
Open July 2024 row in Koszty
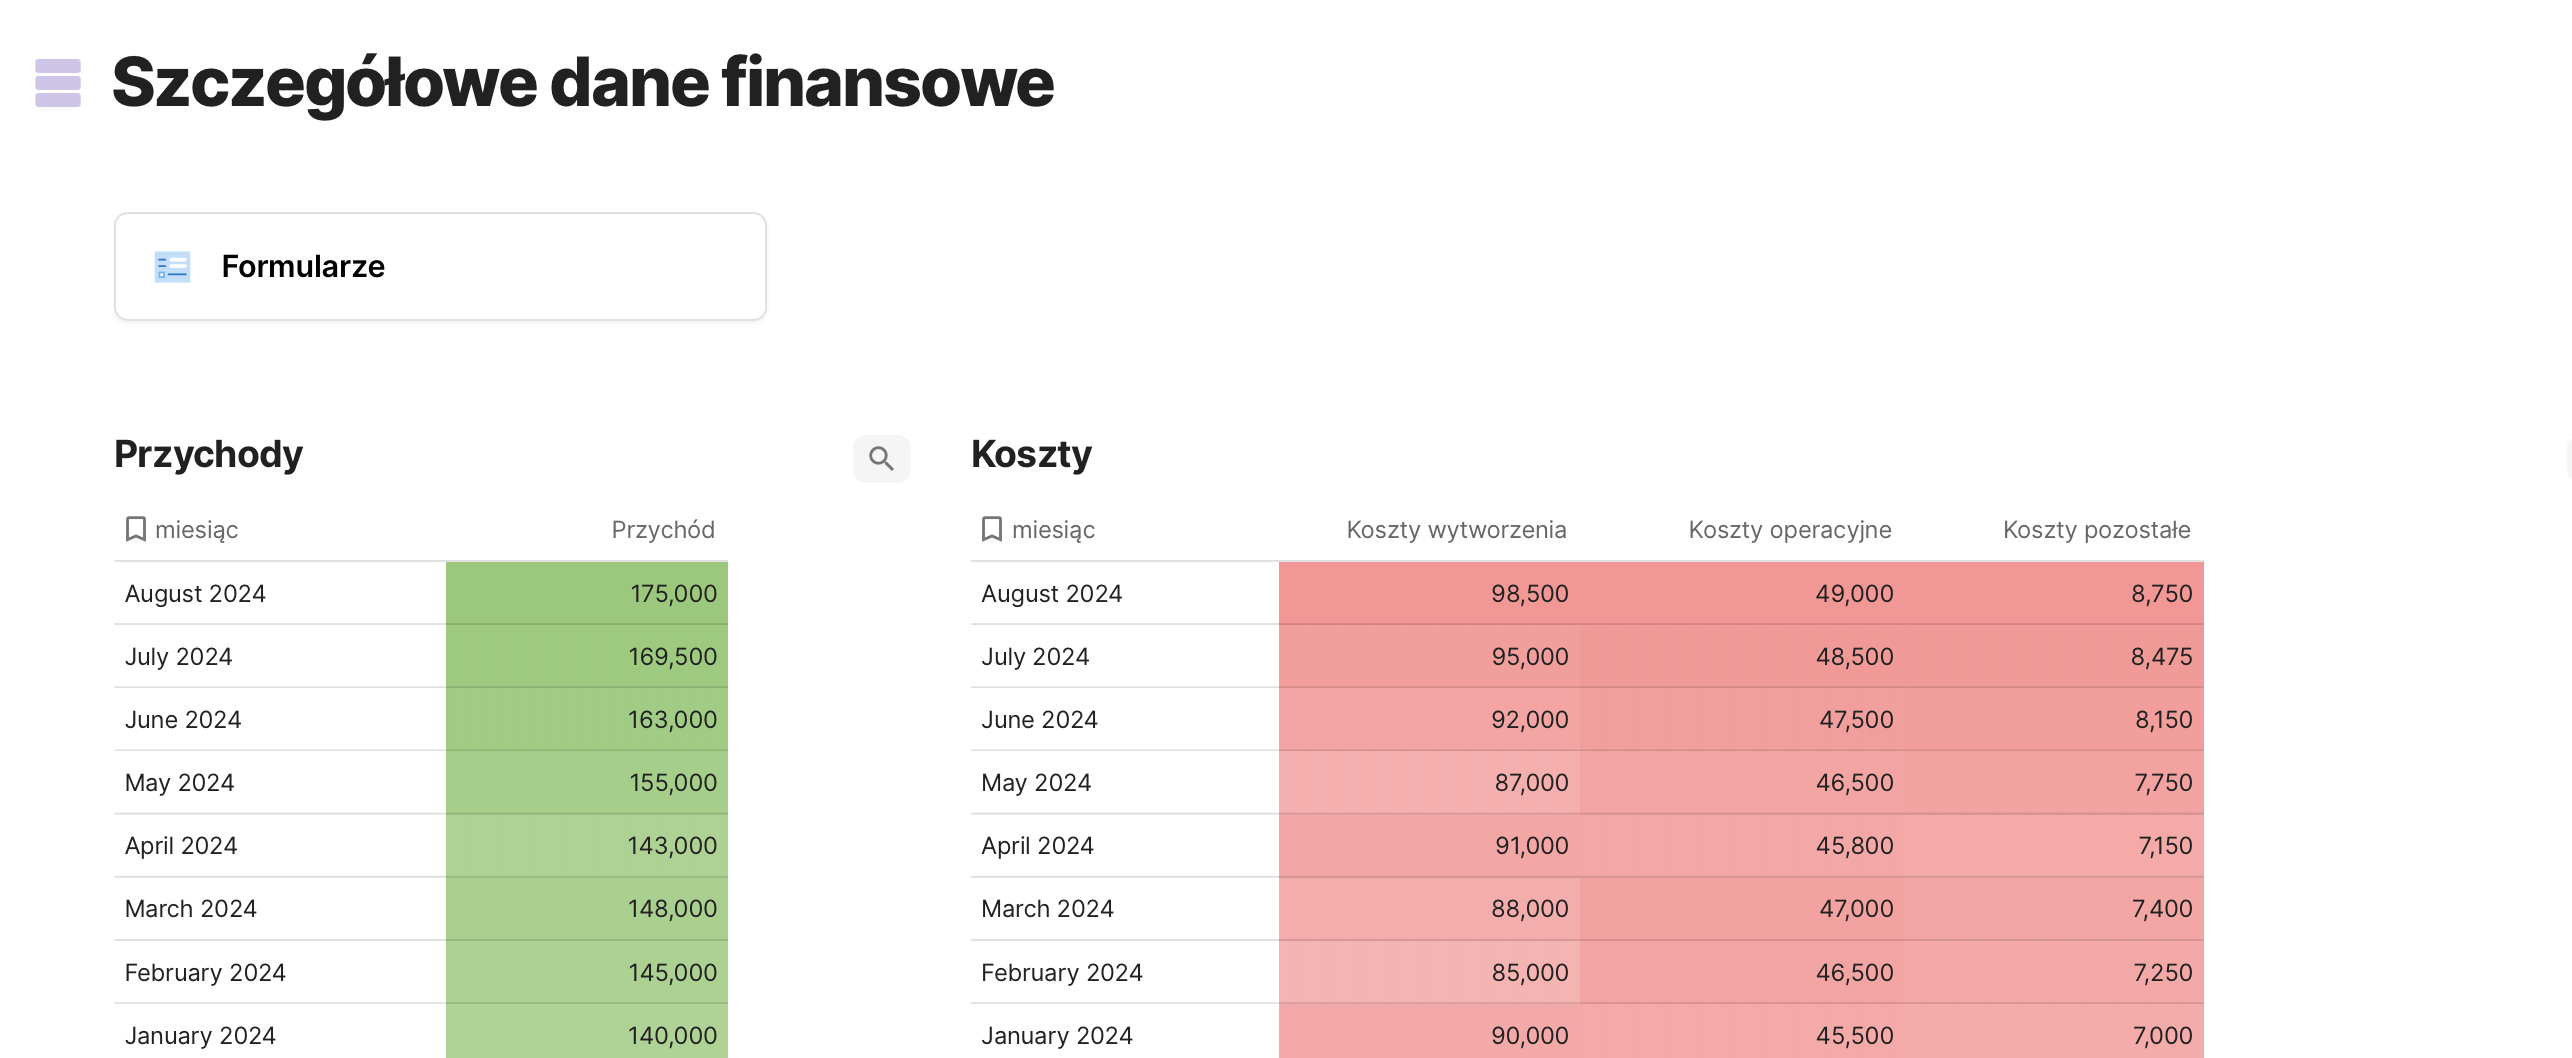click(x=1035, y=657)
